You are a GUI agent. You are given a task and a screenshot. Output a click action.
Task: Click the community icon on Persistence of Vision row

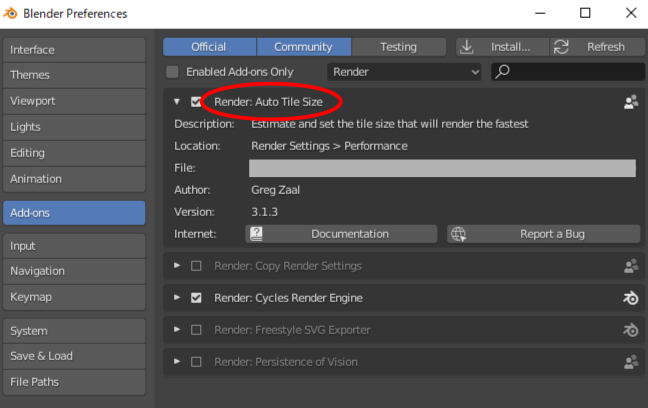(x=631, y=362)
